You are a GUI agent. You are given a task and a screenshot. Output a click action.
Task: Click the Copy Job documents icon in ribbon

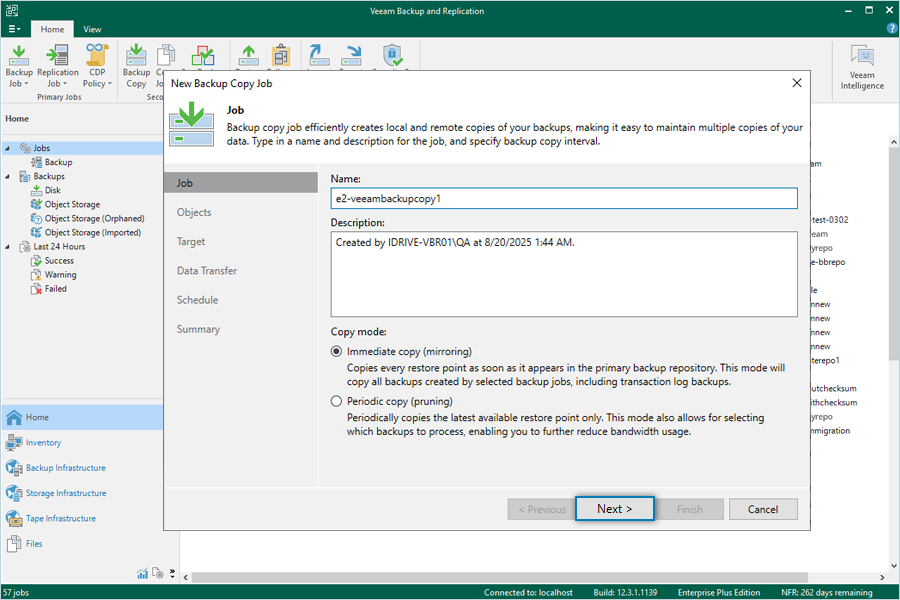(166, 55)
